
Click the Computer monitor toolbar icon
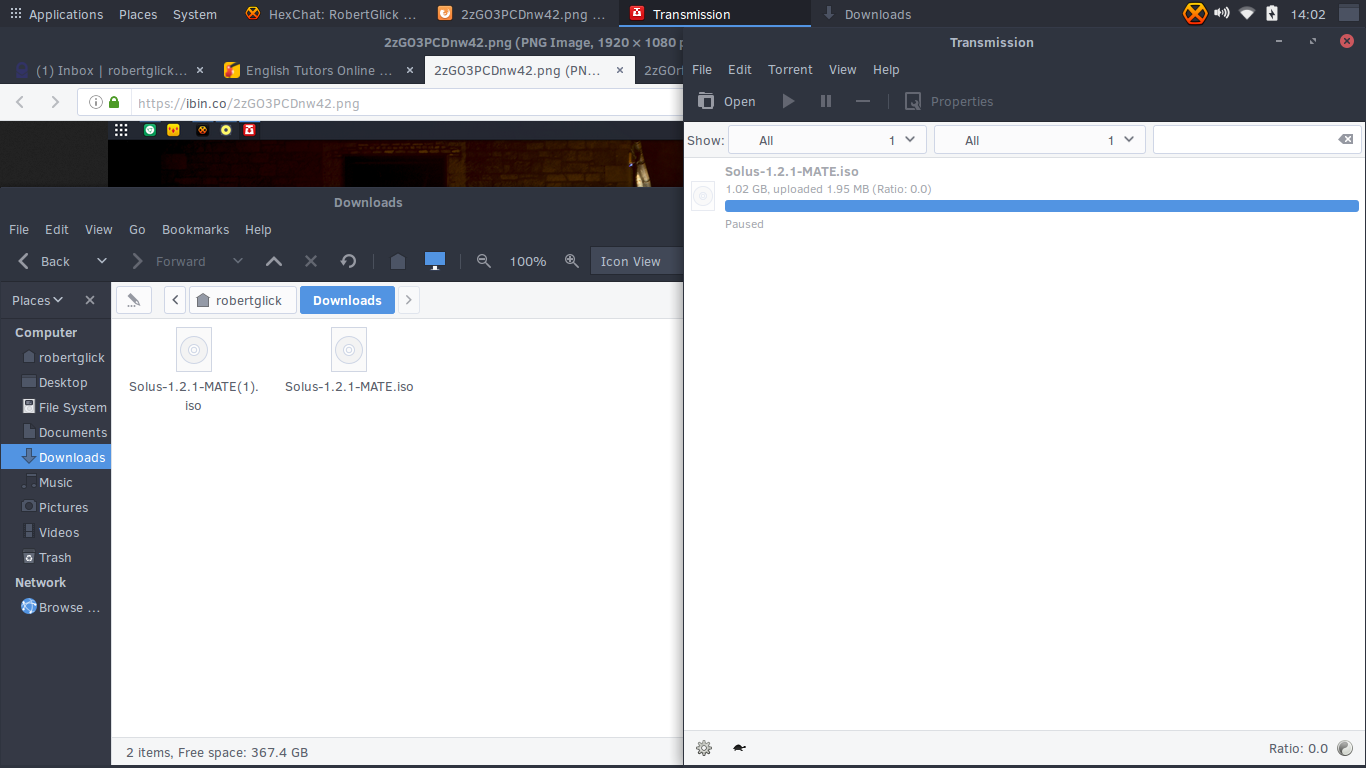pos(435,261)
